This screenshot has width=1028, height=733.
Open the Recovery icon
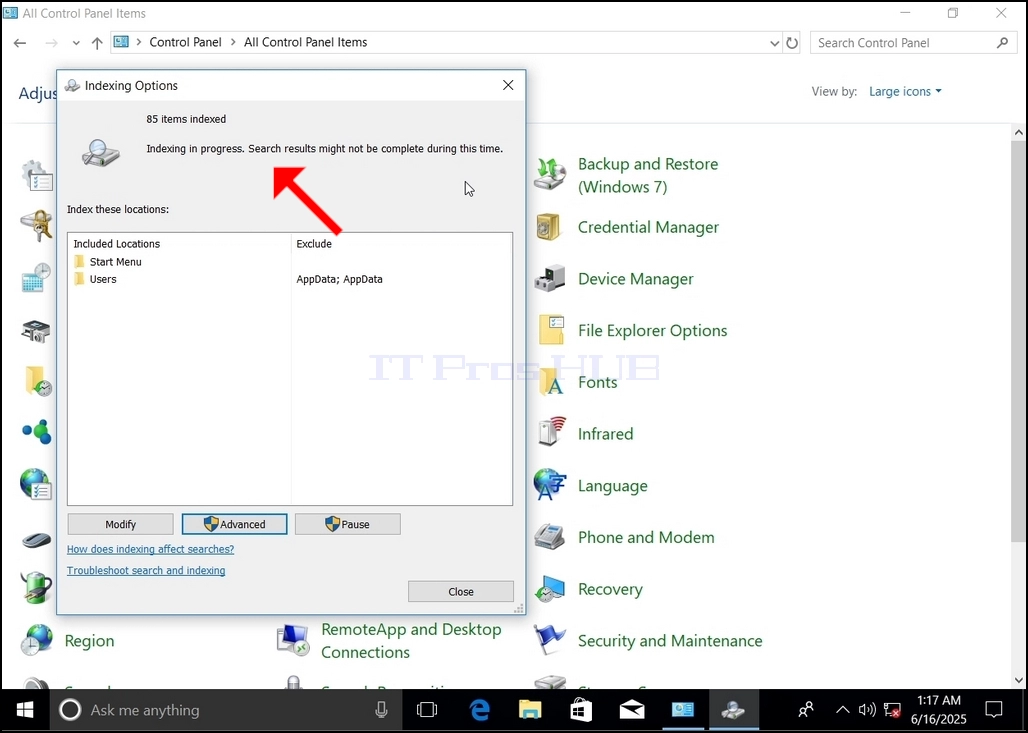(x=549, y=589)
